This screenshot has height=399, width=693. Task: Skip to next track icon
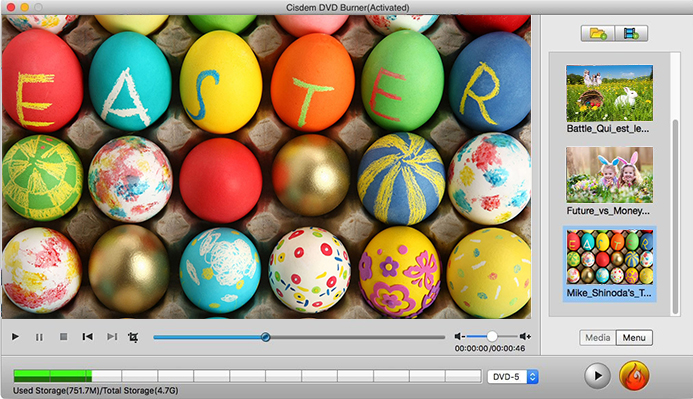(x=112, y=337)
